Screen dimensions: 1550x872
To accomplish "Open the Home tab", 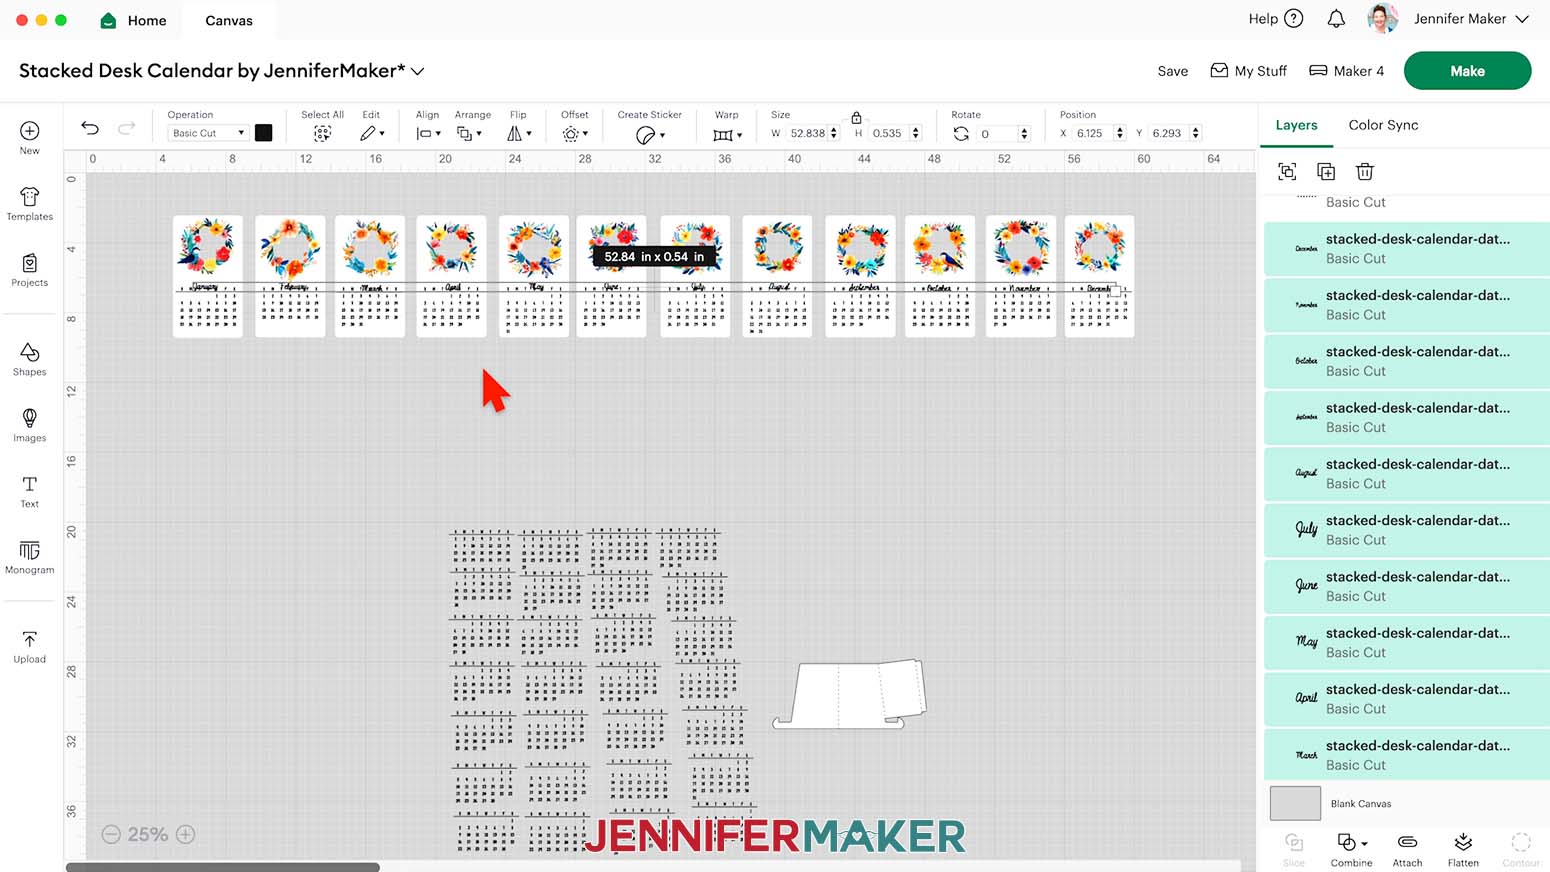I will [x=134, y=20].
